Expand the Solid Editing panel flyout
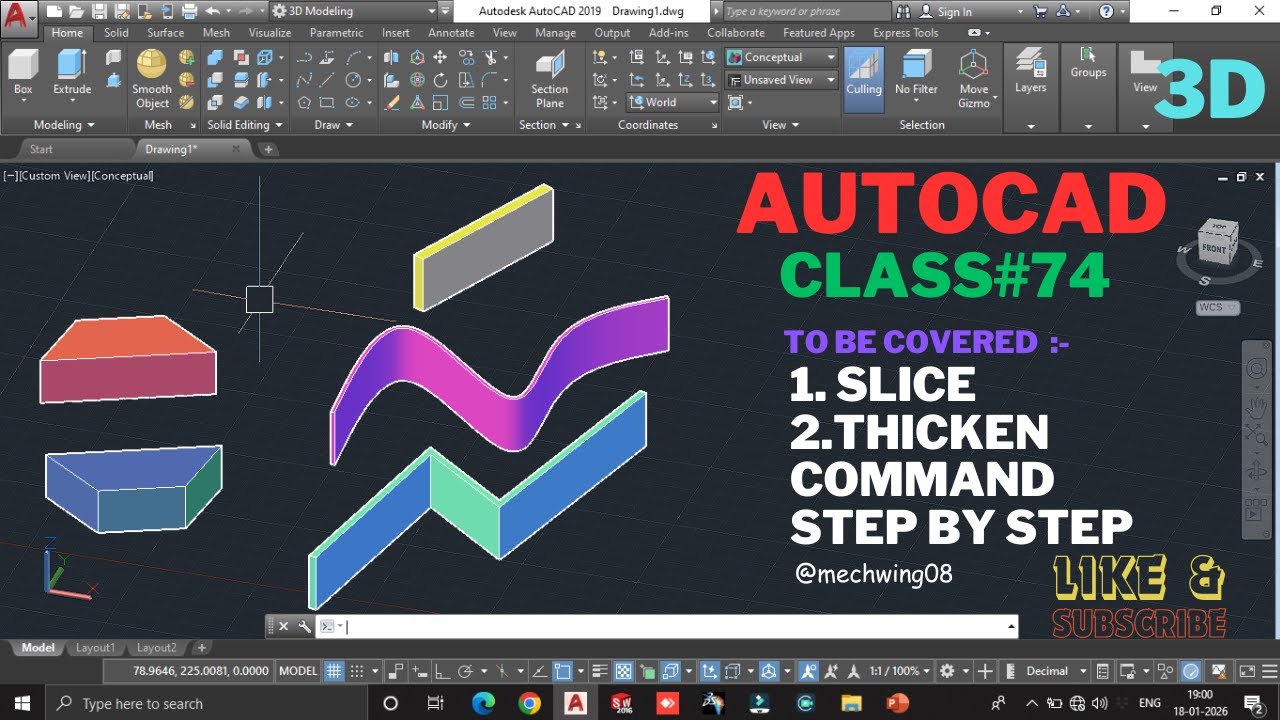This screenshot has height=720, width=1280. point(245,125)
